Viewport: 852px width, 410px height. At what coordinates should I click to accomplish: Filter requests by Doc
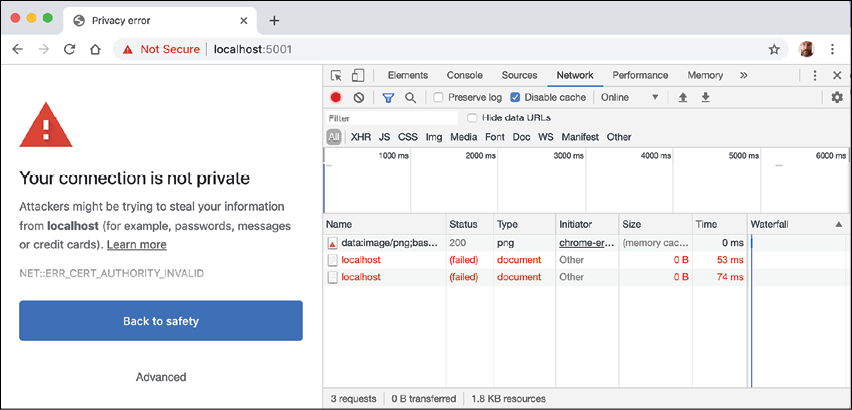pos(522,137)
